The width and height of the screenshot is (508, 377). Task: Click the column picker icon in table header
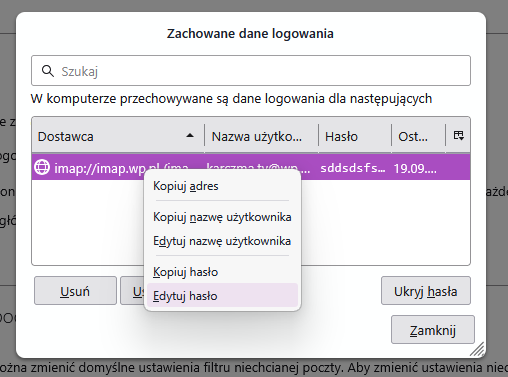pyautogui.click(x=458, y=135)
